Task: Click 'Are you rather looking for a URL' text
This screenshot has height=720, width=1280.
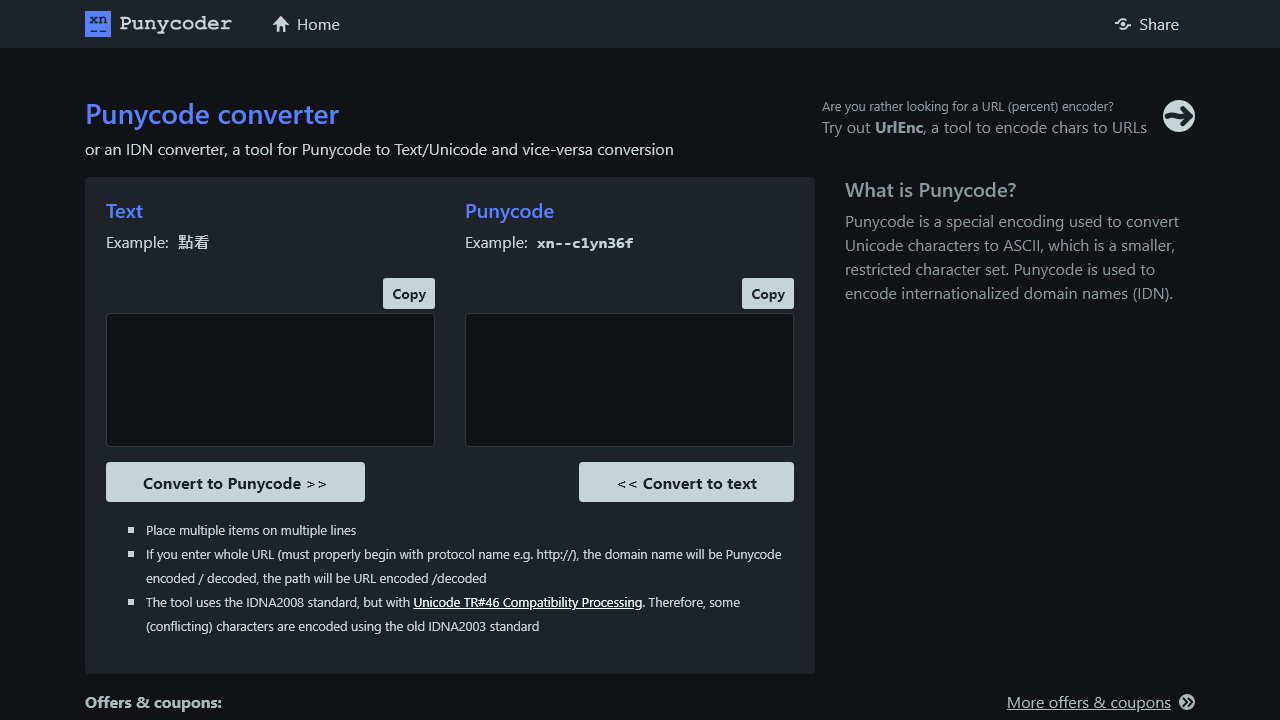Action: click(x=967, y=106)
